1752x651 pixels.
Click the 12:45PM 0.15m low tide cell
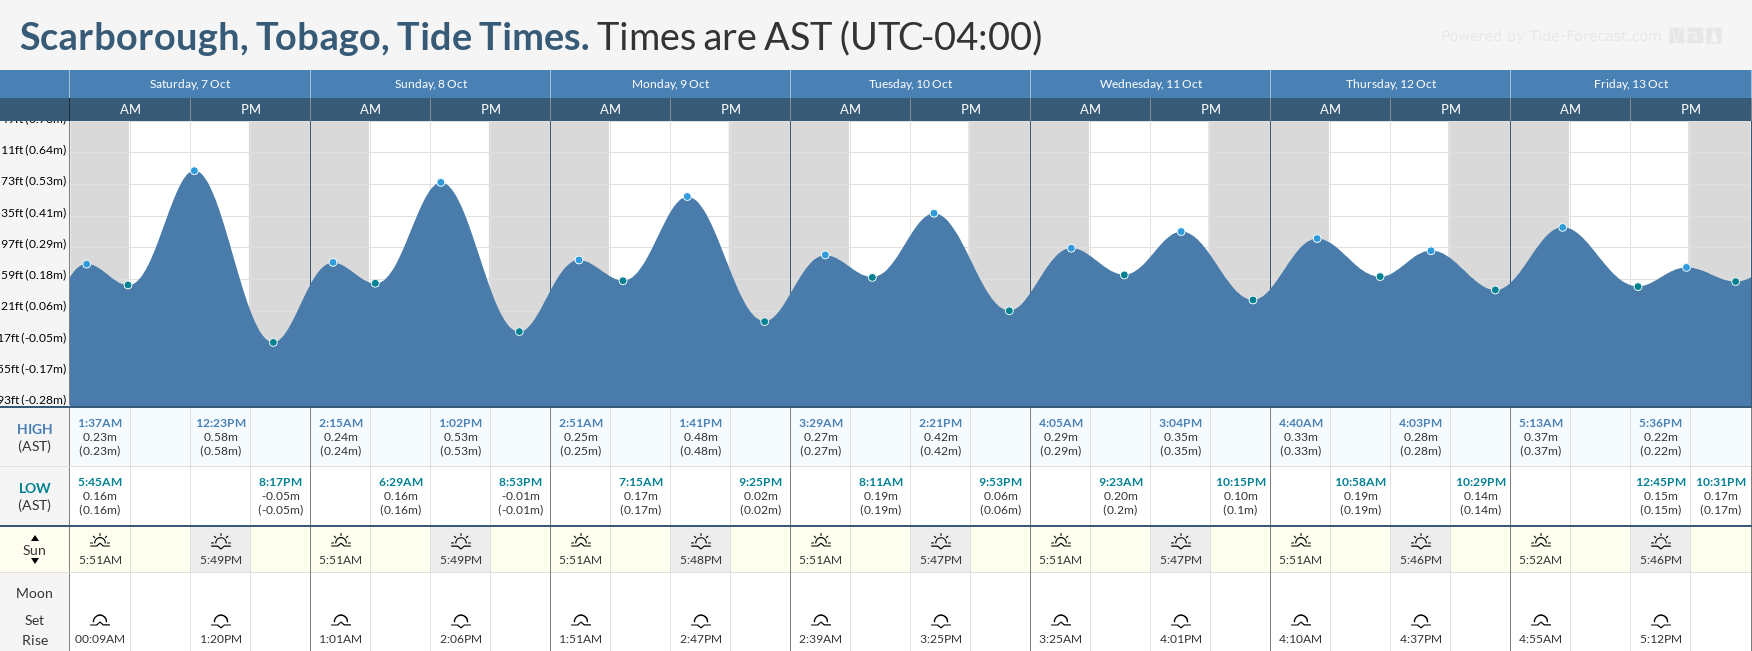tap(1661, 496)
